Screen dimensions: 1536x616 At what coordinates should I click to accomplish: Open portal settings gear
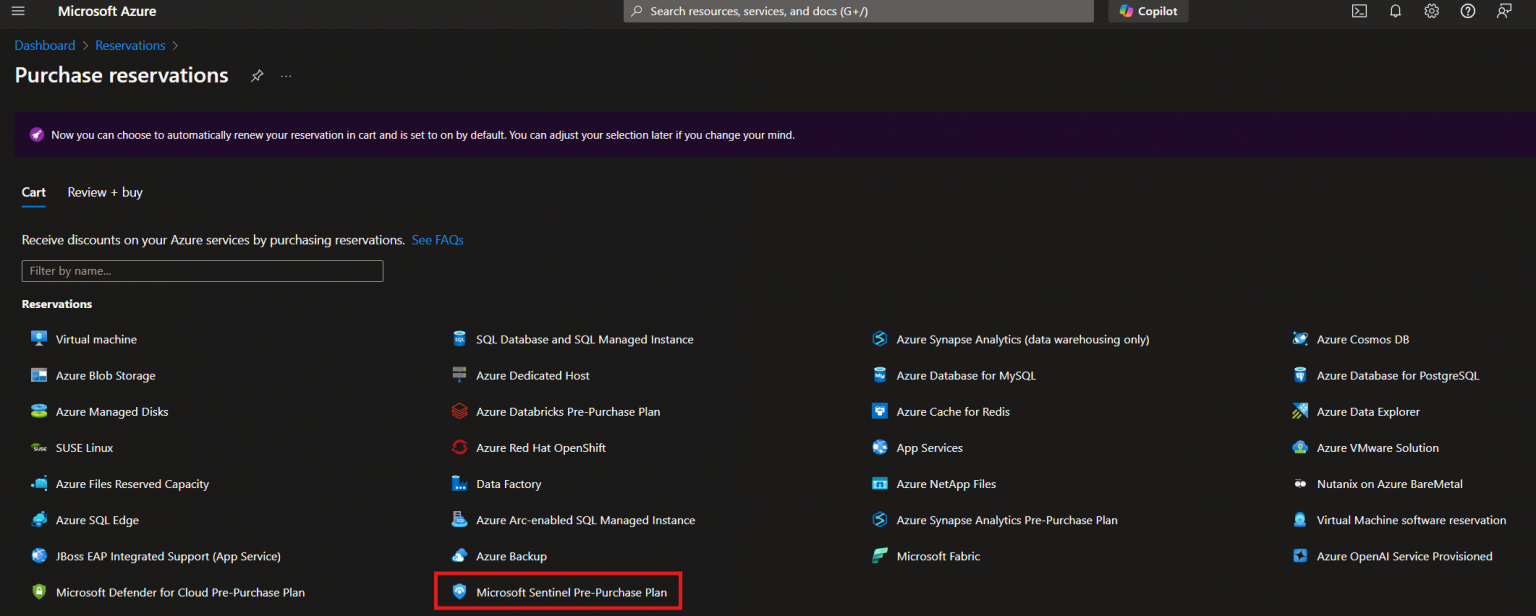pyautogui.click(x=1431, y=11)
